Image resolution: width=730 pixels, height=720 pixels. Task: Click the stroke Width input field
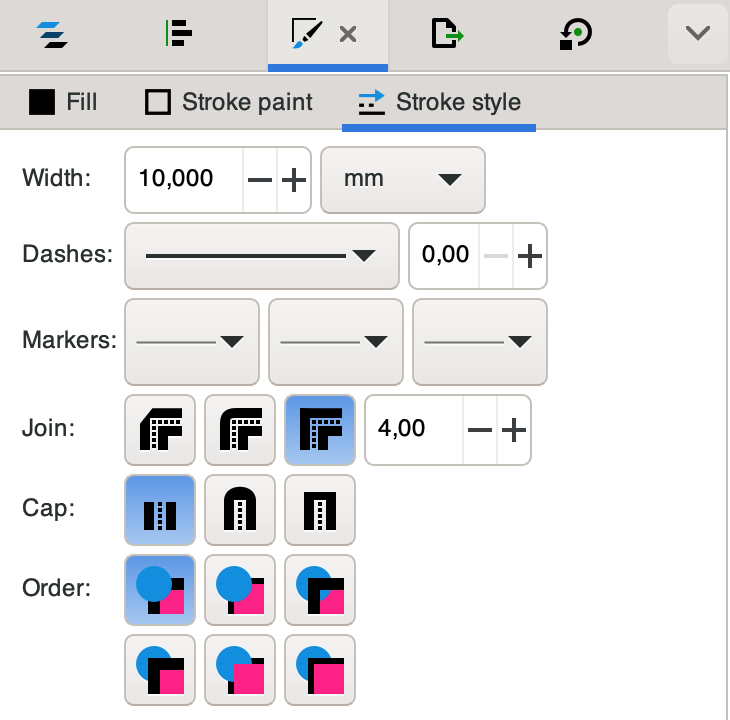click(x=185, y=180)
